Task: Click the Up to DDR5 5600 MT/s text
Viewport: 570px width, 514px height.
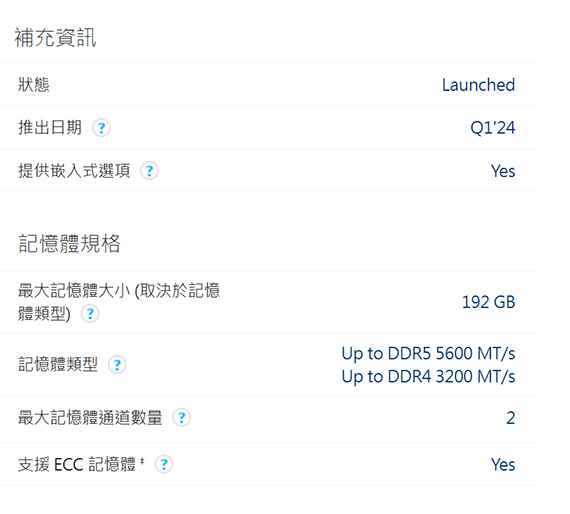Action: [x=428, y=353]
